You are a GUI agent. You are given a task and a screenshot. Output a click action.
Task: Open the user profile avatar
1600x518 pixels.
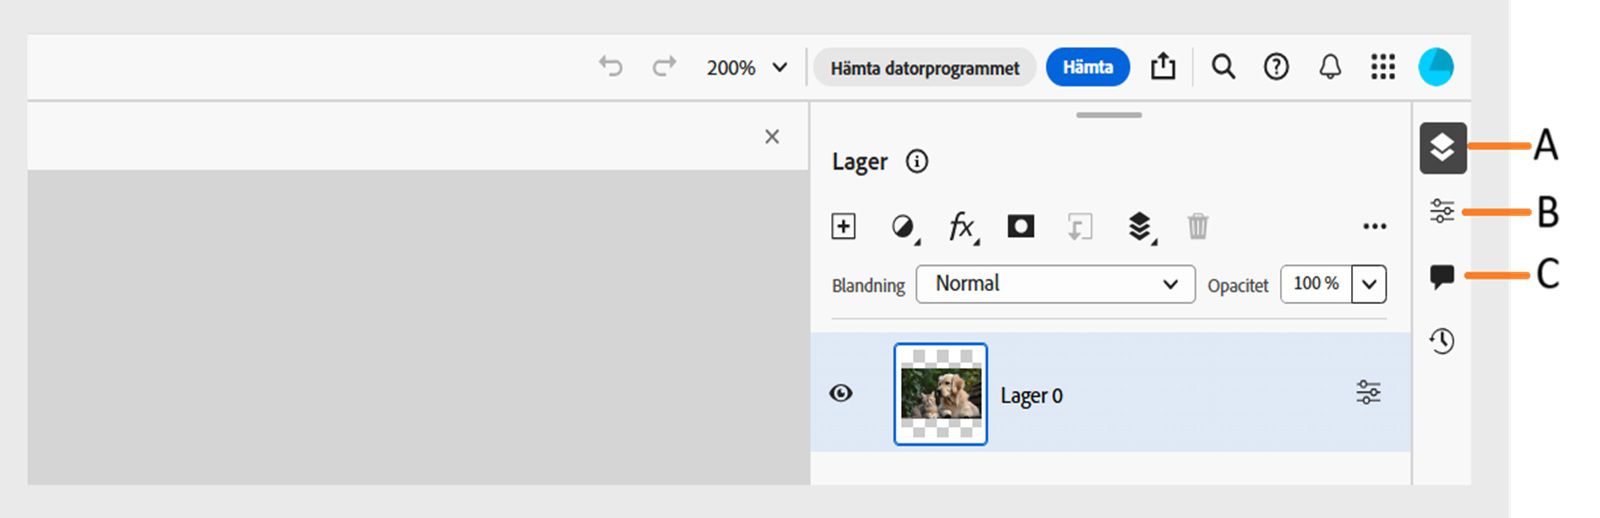pos(1436,66)
